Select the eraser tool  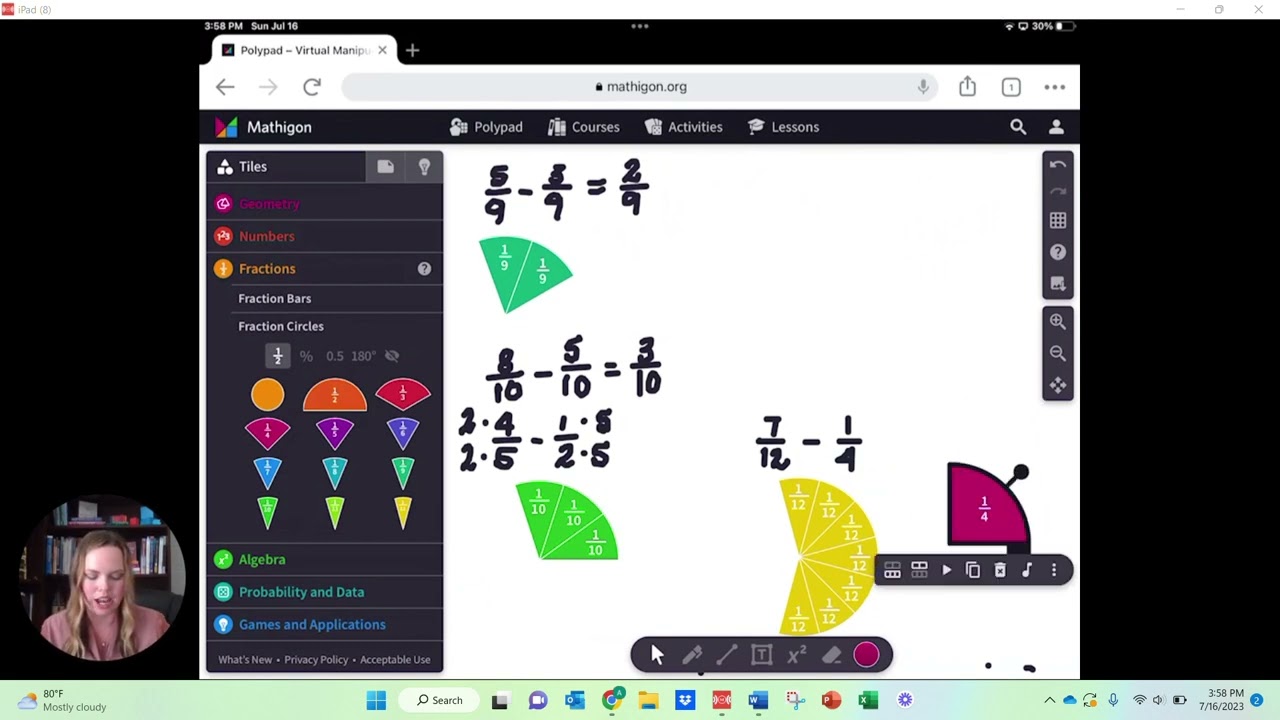click(832, 655)
